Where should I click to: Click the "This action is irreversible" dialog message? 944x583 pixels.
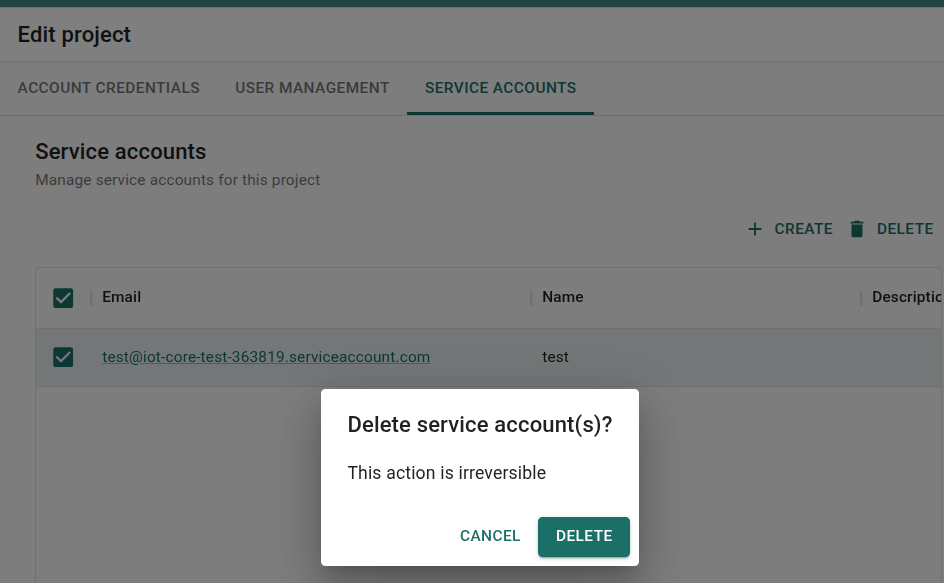coord(446,473)
